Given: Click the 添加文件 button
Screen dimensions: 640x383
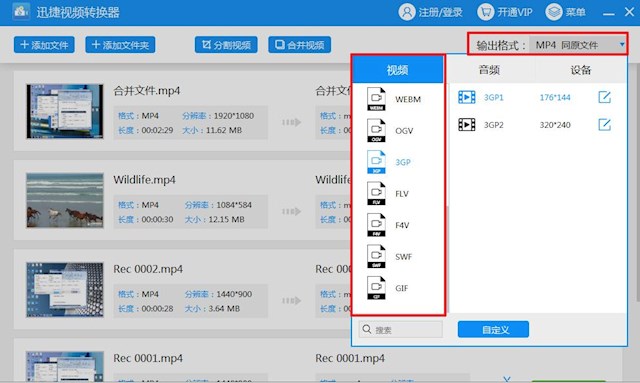Looking at the screenshot, I should click(x=44, y=45).
